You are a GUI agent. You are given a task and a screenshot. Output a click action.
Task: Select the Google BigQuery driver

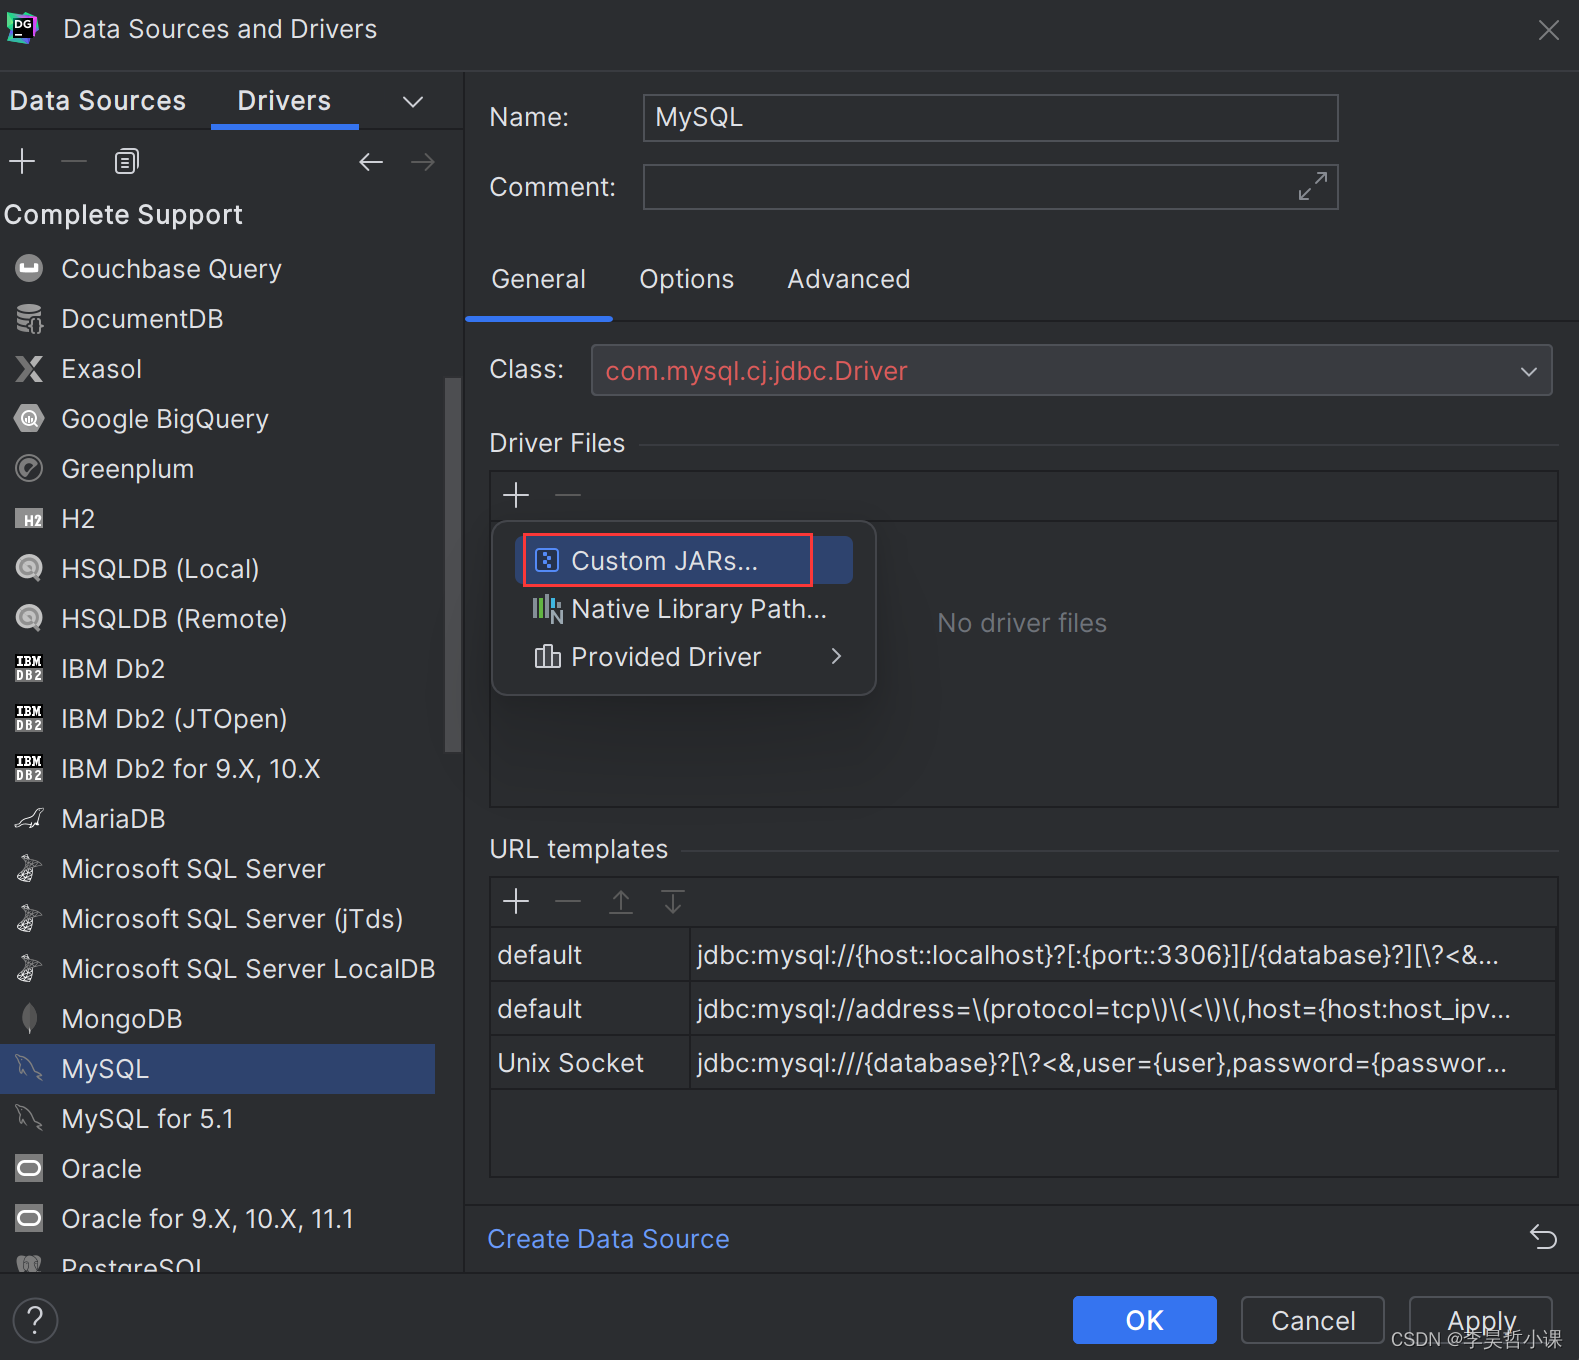pos(217,419)
